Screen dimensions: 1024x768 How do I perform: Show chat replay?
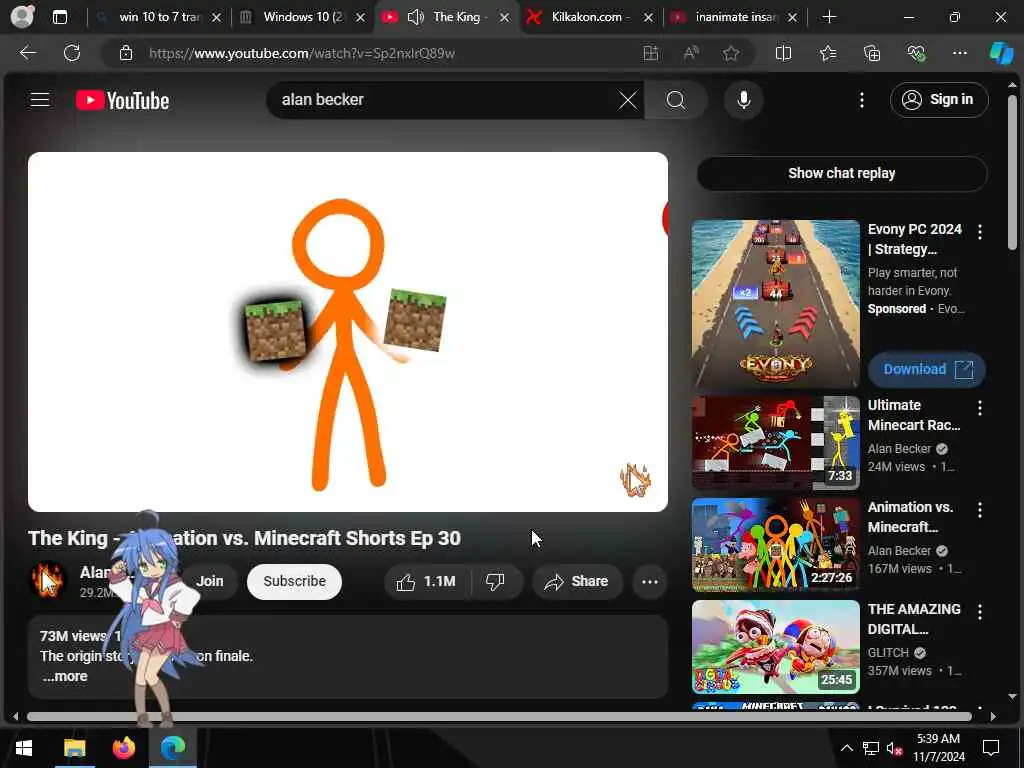coord(841,173)
